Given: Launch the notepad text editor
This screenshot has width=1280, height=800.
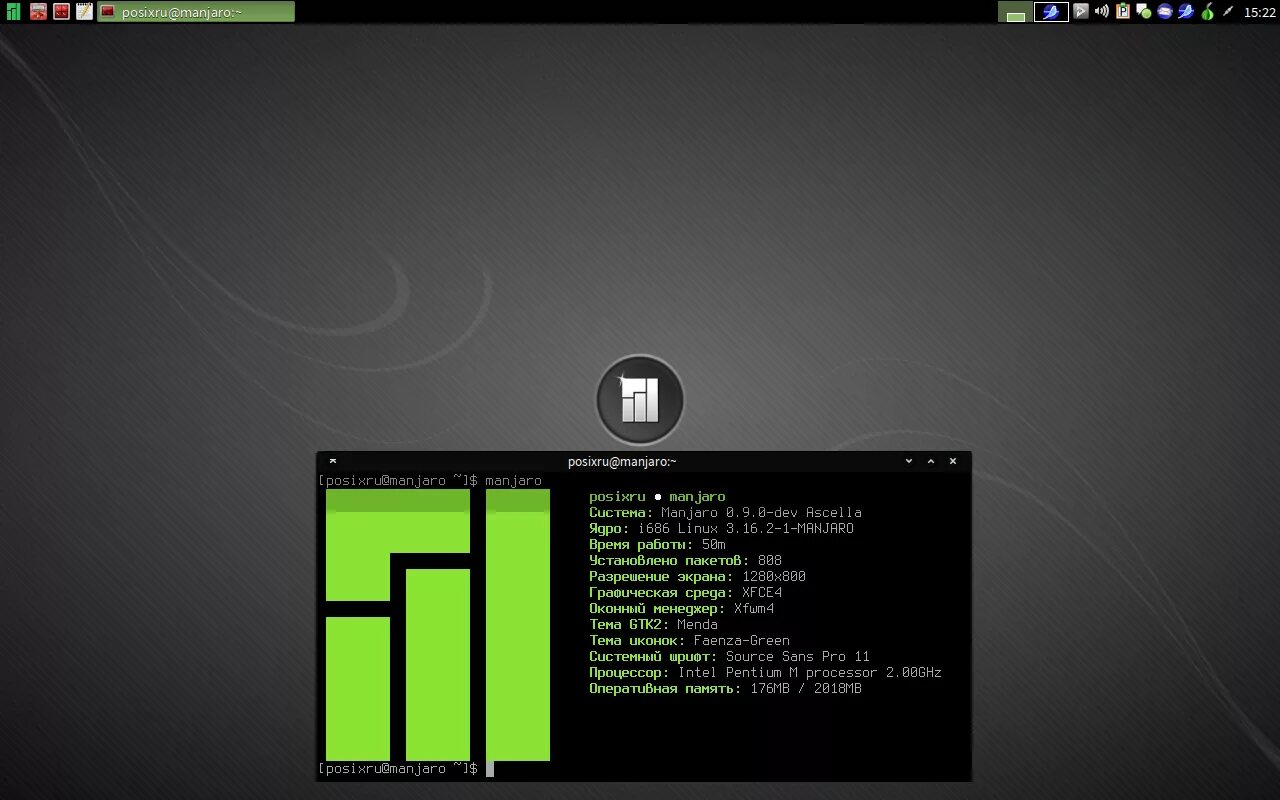Looking at the screenshot, I should (x=84, y=12).
